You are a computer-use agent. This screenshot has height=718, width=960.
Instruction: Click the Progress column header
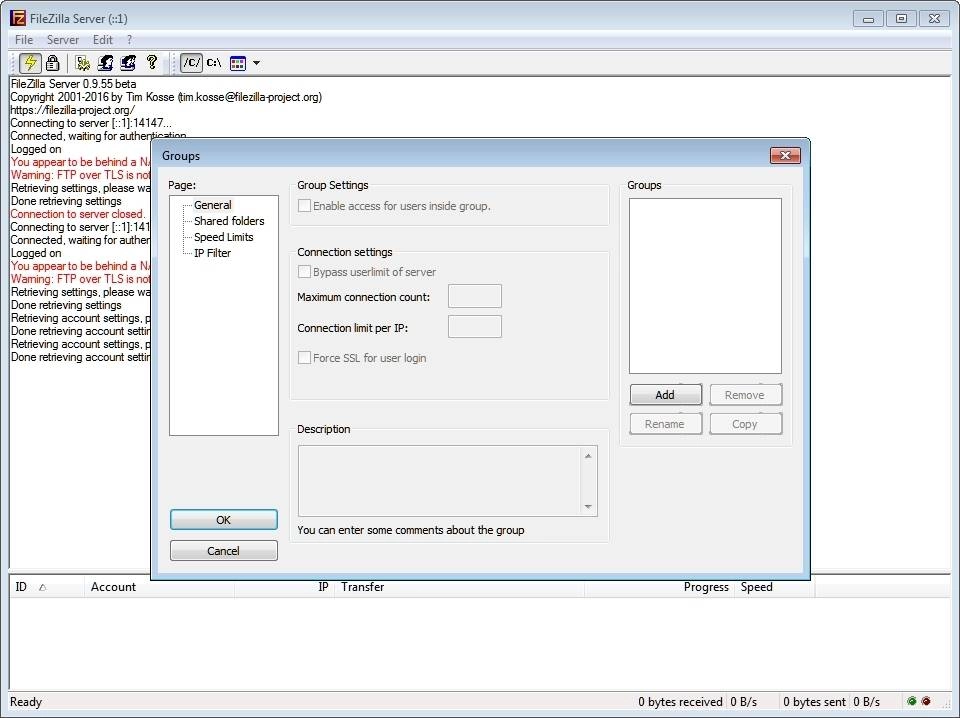pos(659,587)
